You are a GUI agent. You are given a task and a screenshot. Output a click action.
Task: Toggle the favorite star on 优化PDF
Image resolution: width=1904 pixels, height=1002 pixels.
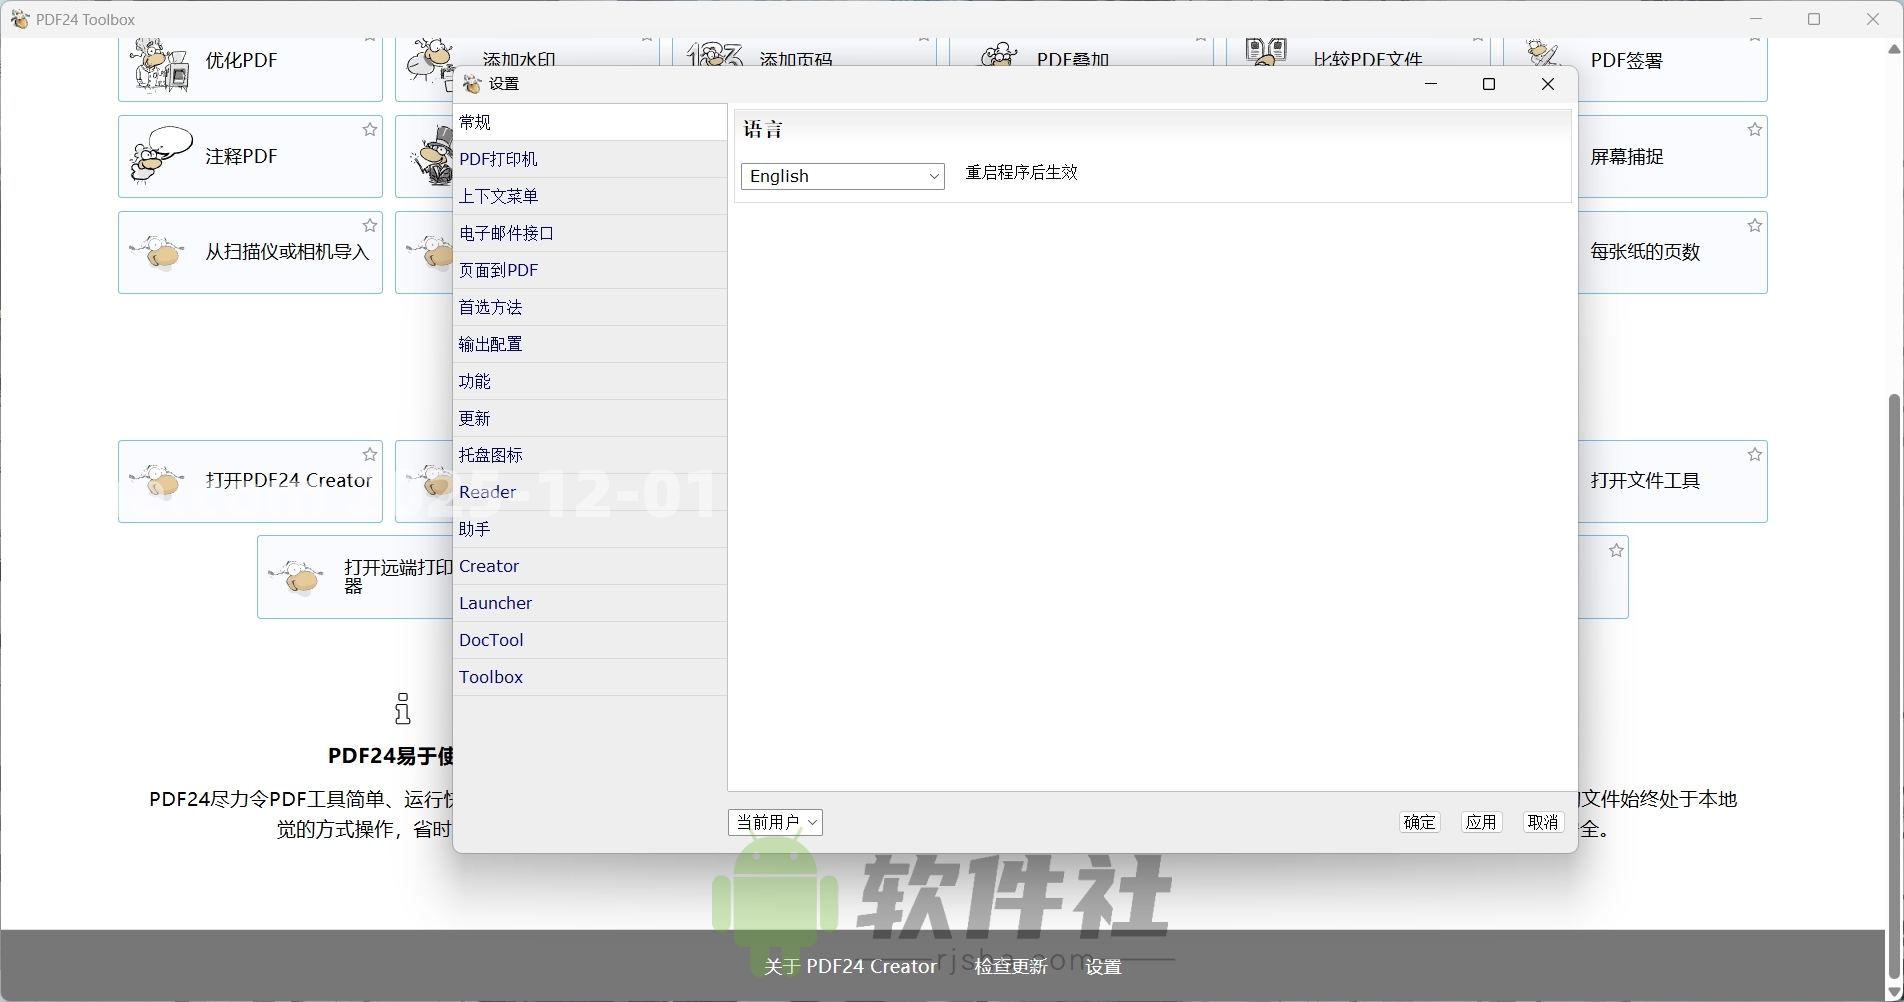(370, 38)
